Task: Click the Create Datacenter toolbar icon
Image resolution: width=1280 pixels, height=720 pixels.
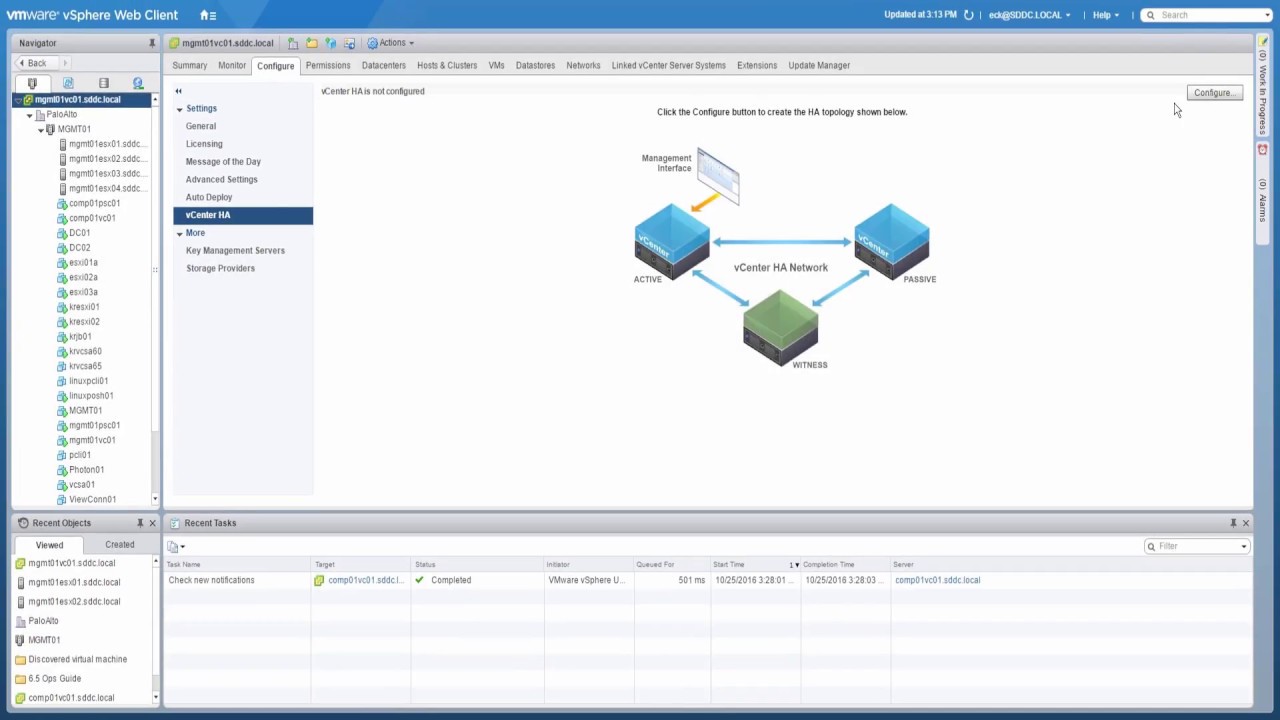Action: click(x=293, y=43)
